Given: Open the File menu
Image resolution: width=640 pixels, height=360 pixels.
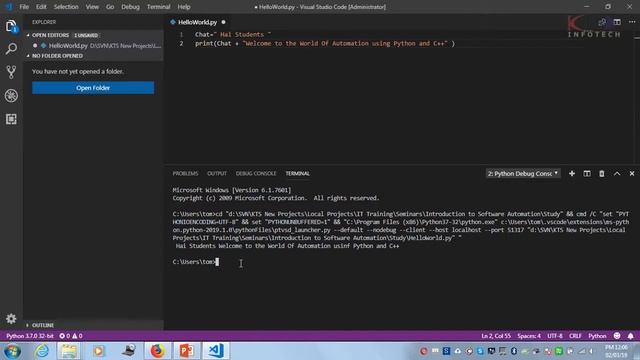Looking at the screenshot, I should point(24,7).
